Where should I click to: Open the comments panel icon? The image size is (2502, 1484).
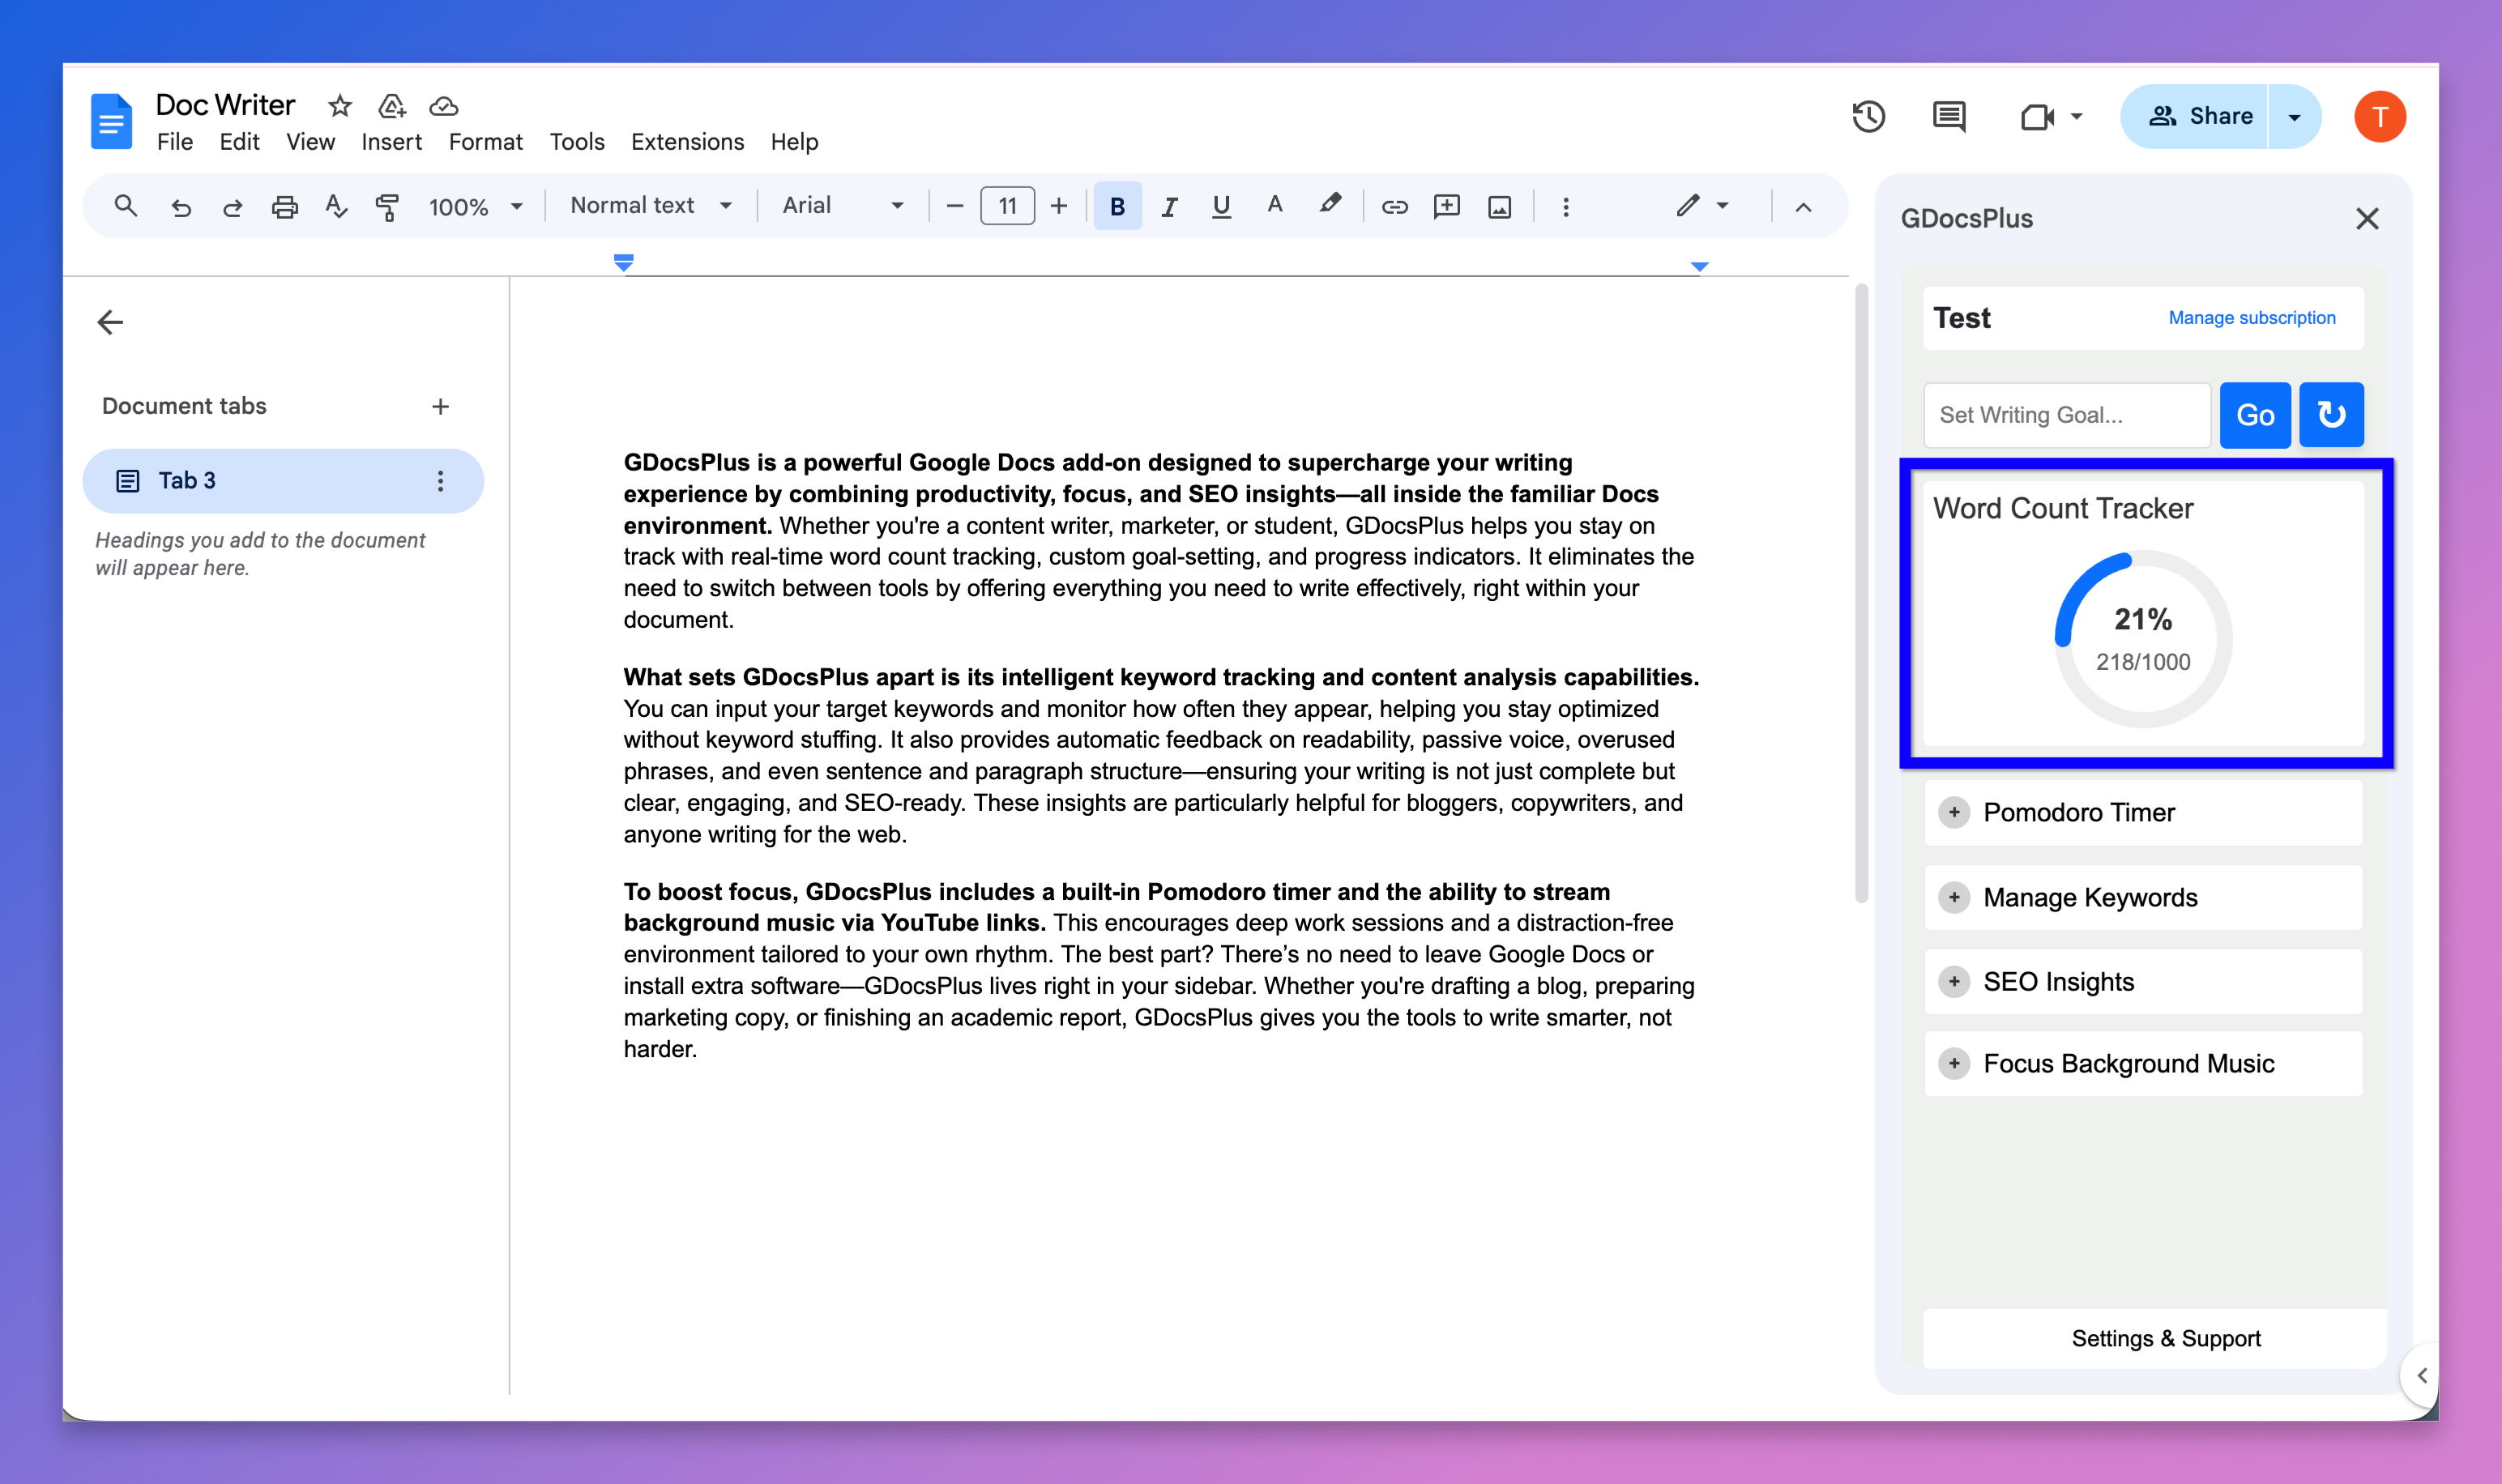[1949, 116]
